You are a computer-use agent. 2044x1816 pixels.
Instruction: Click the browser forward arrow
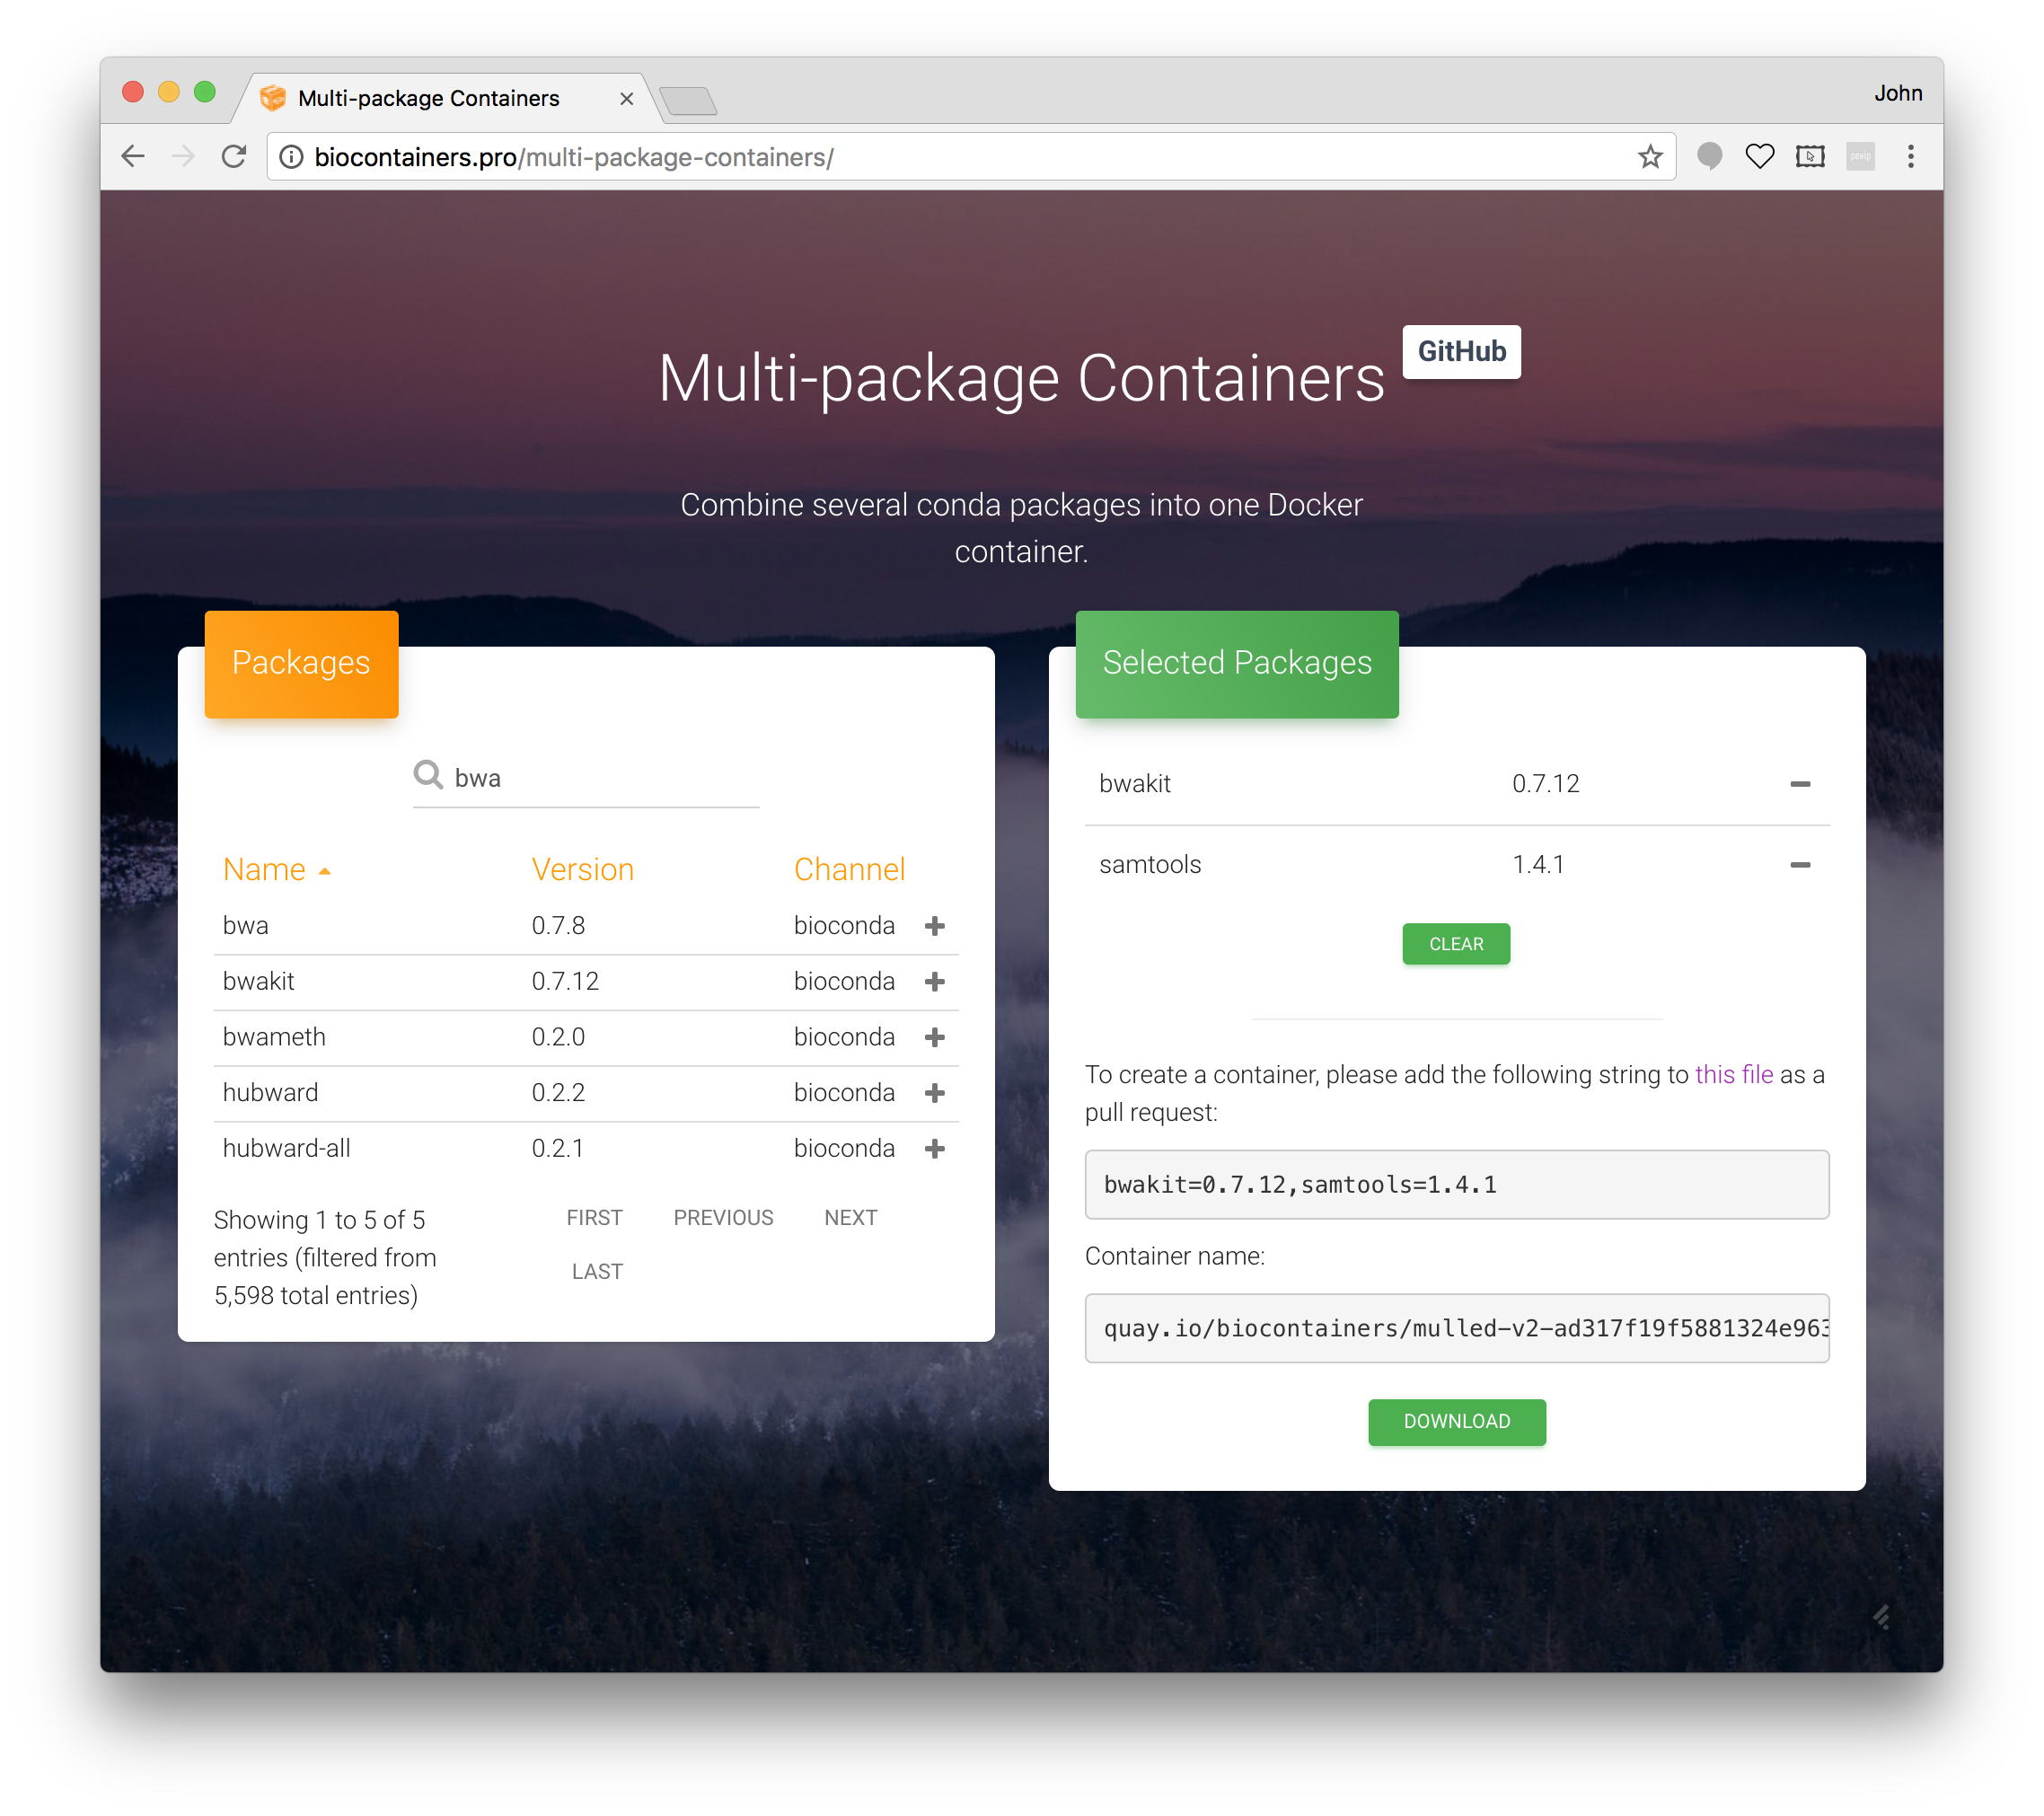[x=183, y=156]
